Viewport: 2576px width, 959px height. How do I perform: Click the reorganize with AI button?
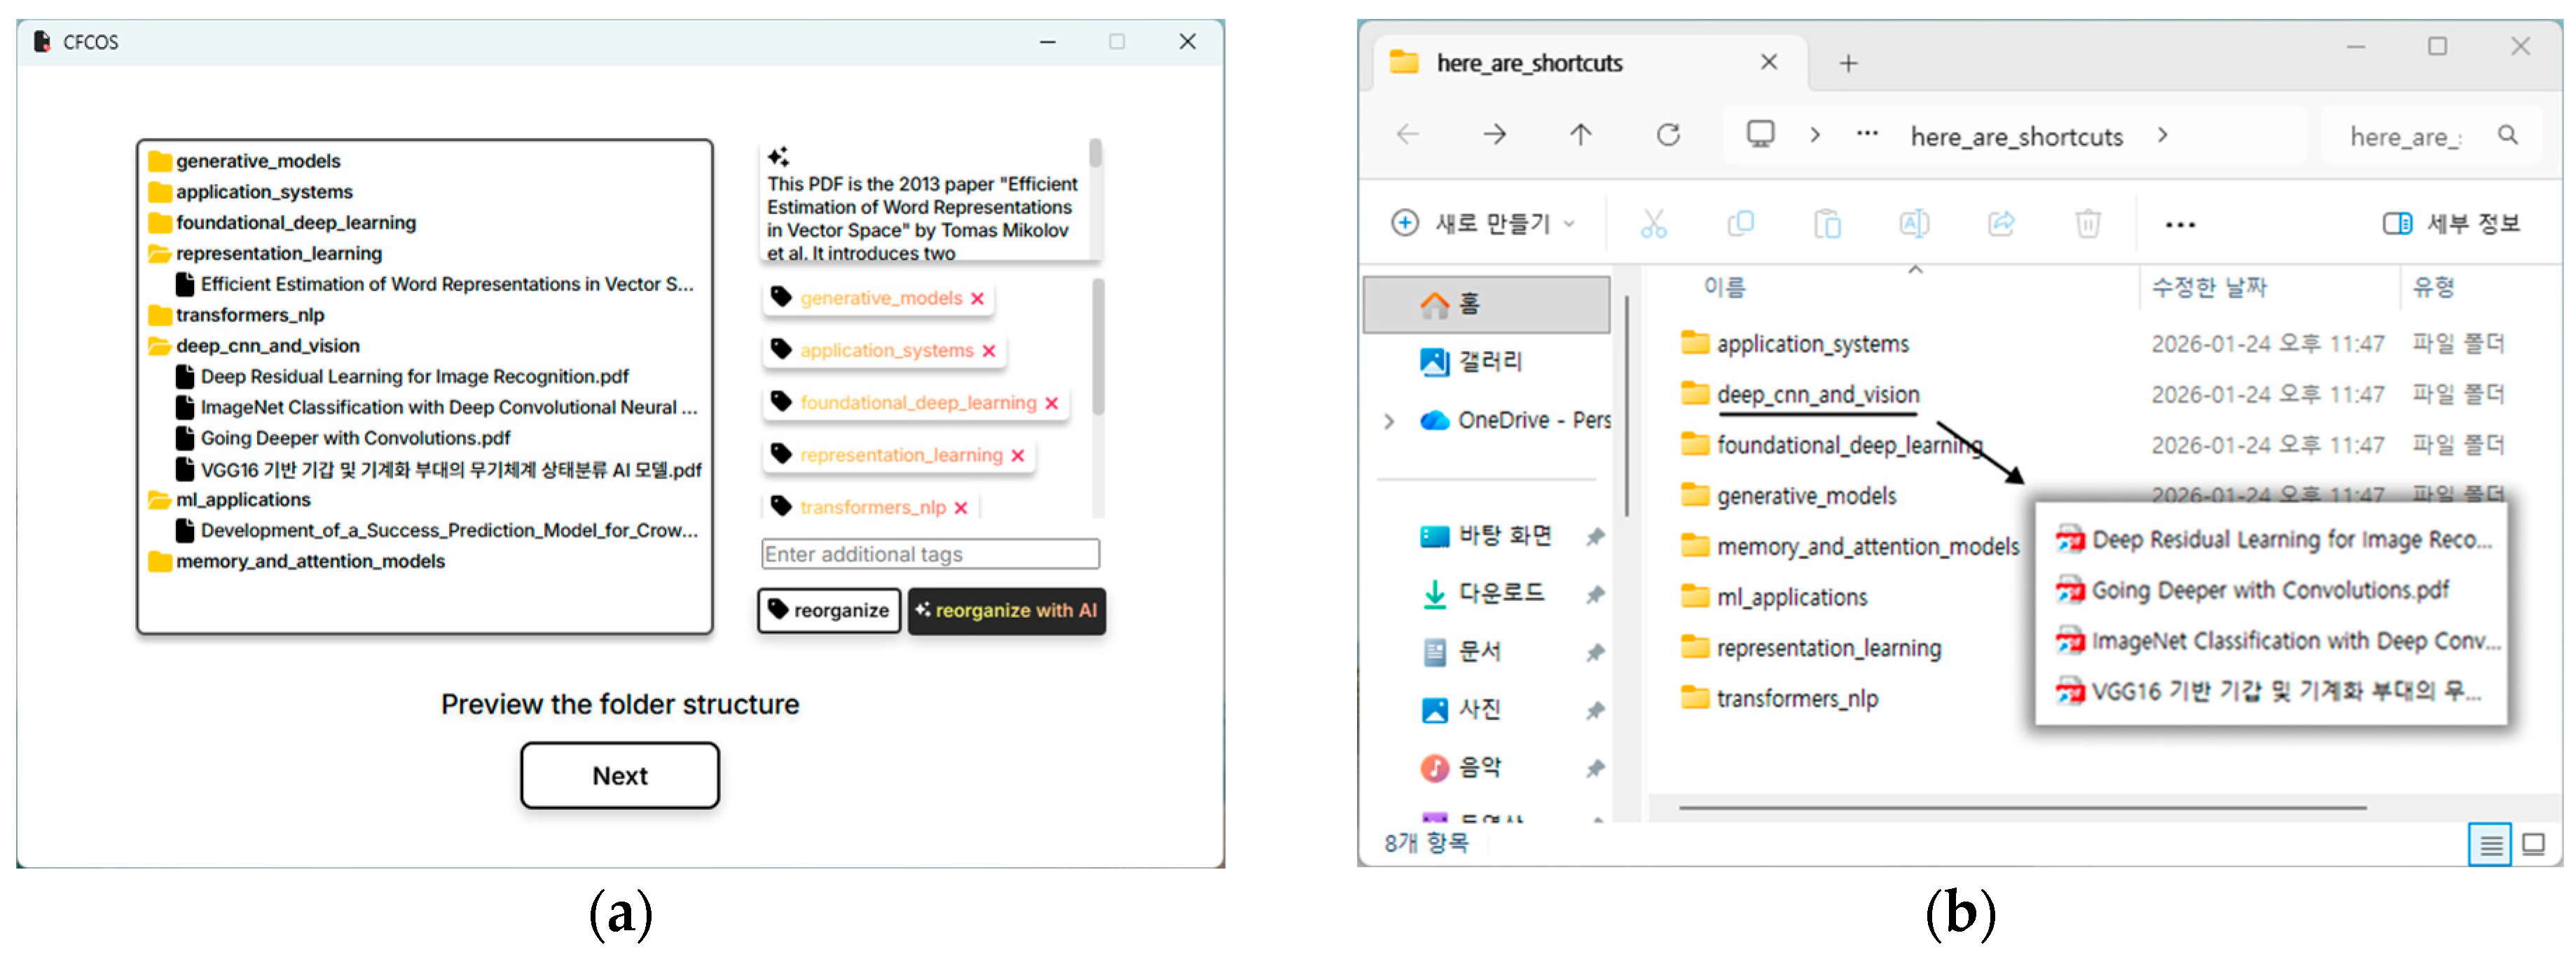1006,610
